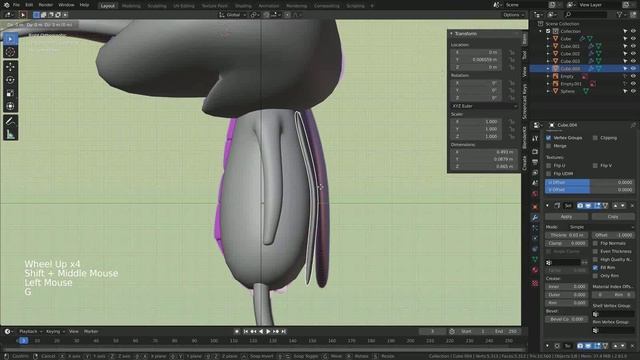Viewport: 640px width, 360px height.
Task: Enable the Flip Normals checkbox
Action: point(595,243)
